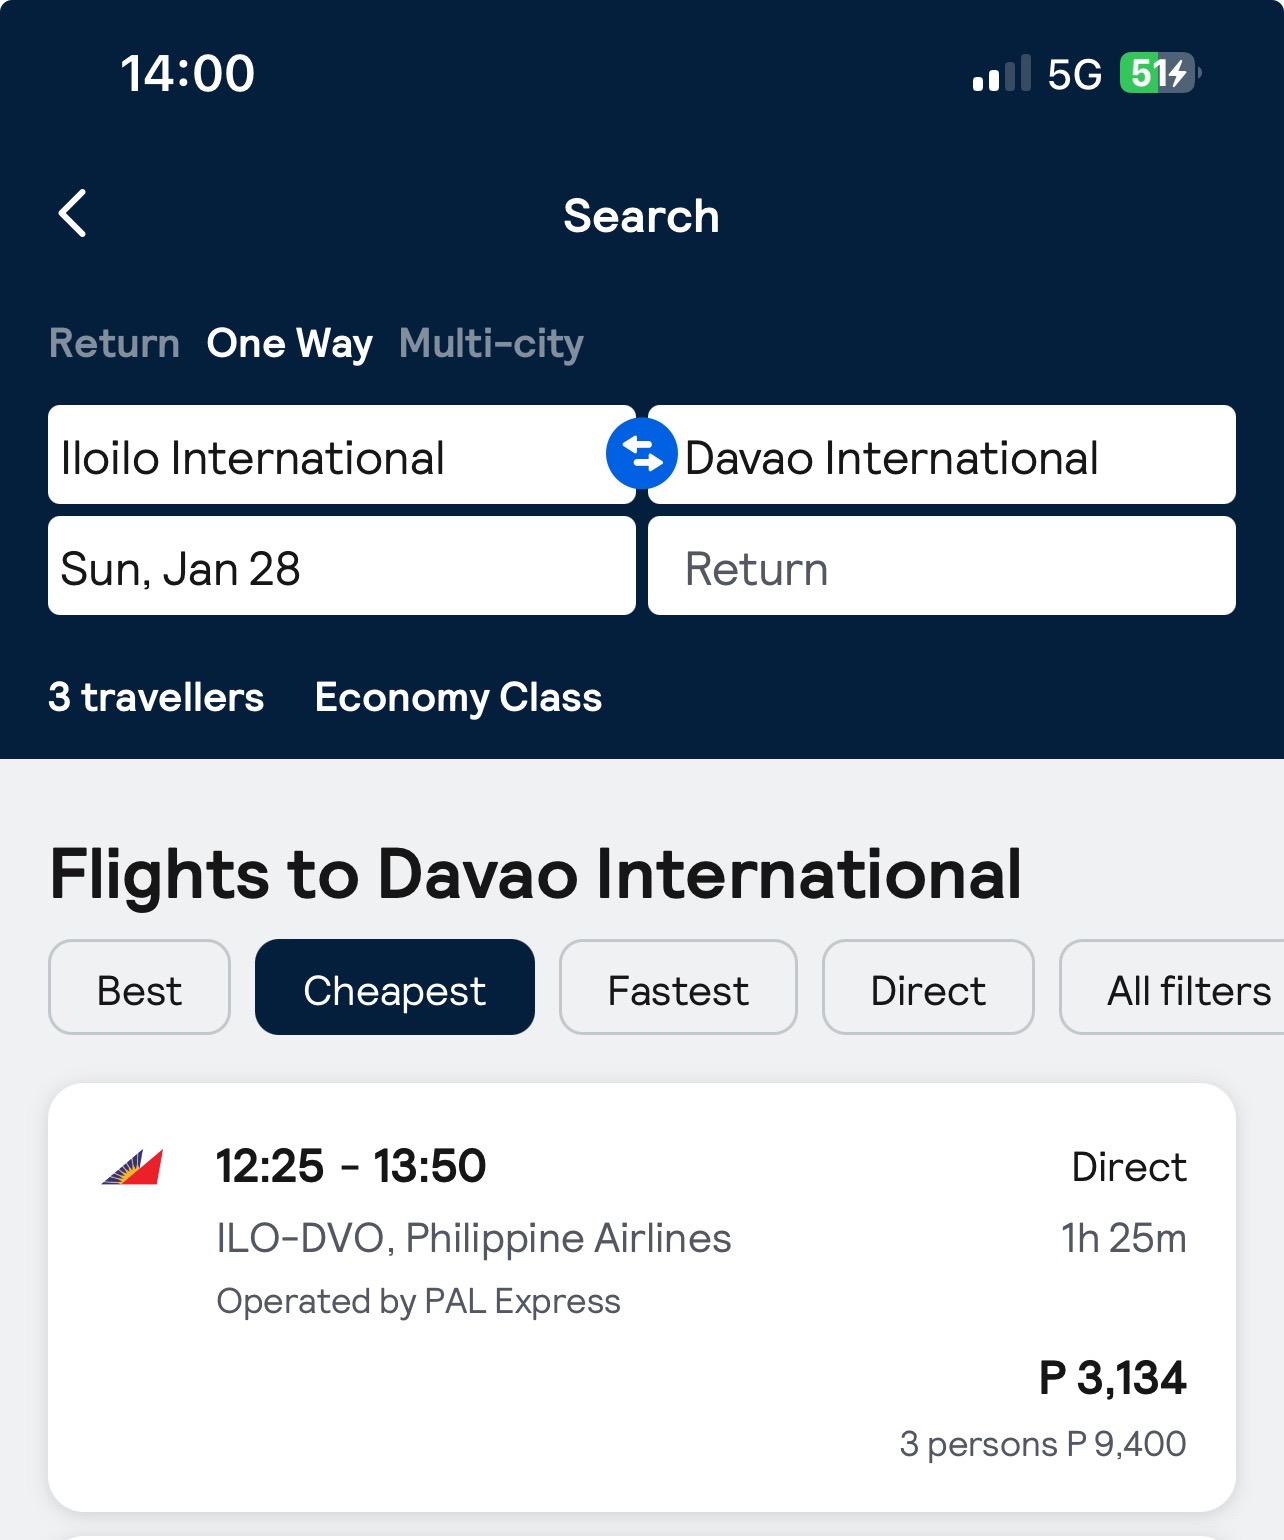The width and height of the screenshot is (1284, 1540).
Task: Sort results by Fastest
Action: point(678,987)
